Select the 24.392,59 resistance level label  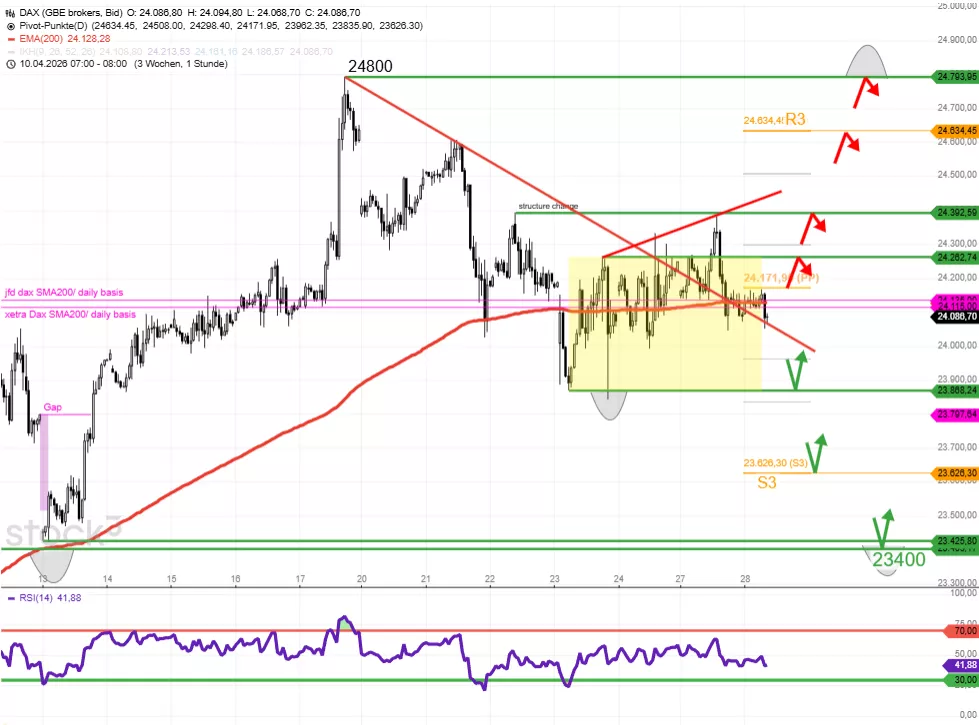[954, 213]
